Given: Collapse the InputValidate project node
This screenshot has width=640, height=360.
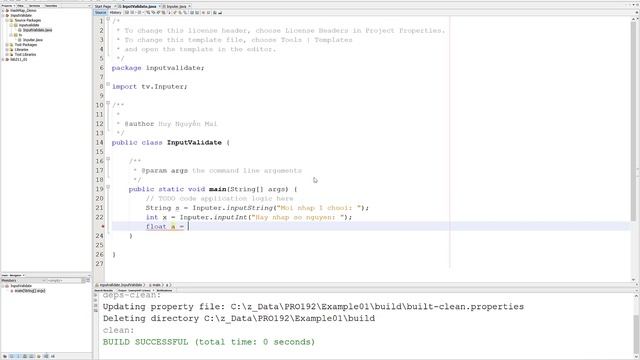Looking at the screenshot, I should tap(3, 15).
